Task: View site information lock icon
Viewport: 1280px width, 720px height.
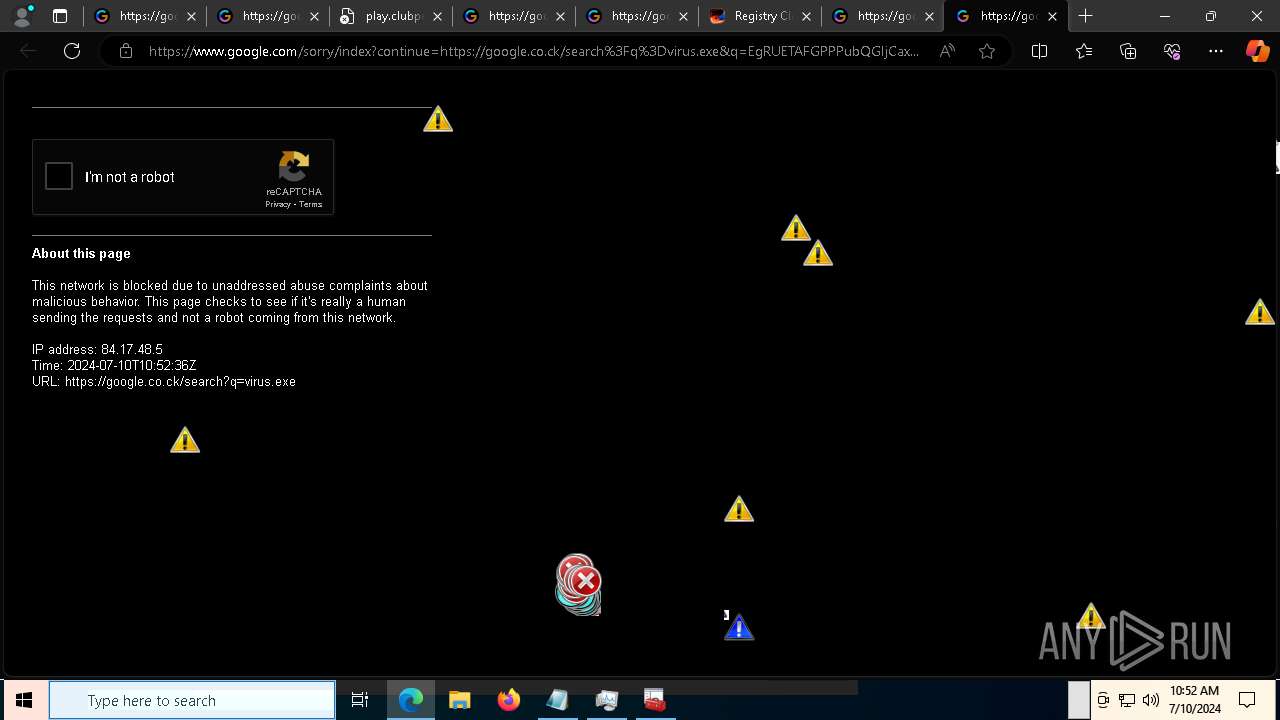Action: [125, 51]
